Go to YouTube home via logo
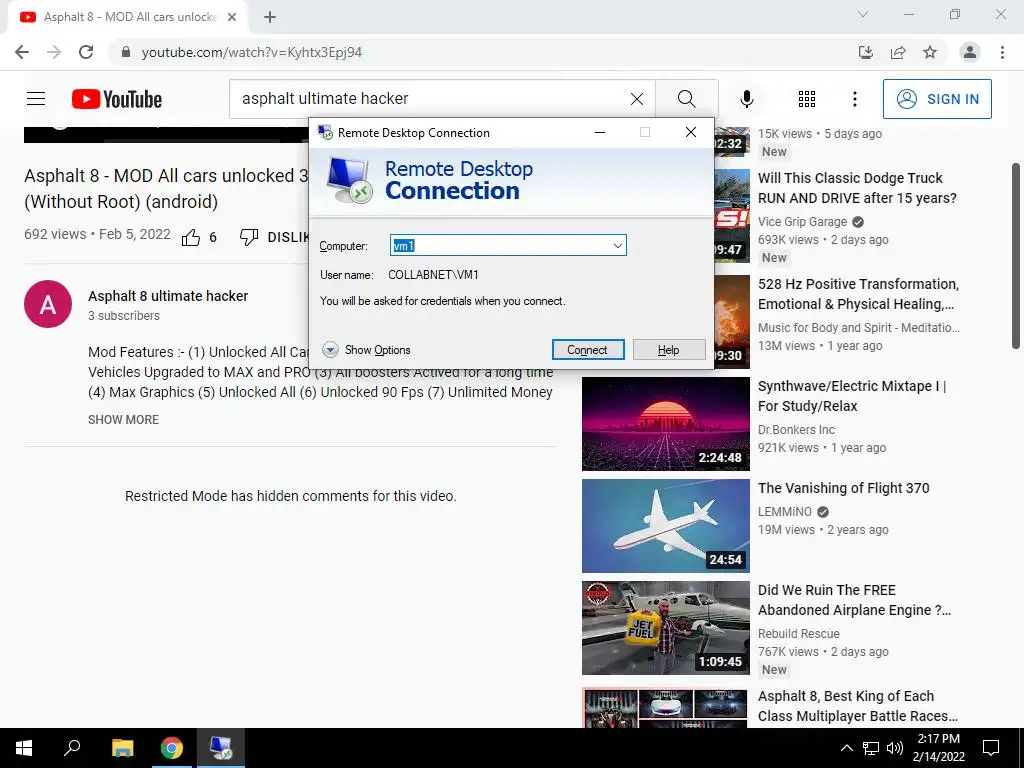This screenshot has width=1024, height=768. (117, 99)
